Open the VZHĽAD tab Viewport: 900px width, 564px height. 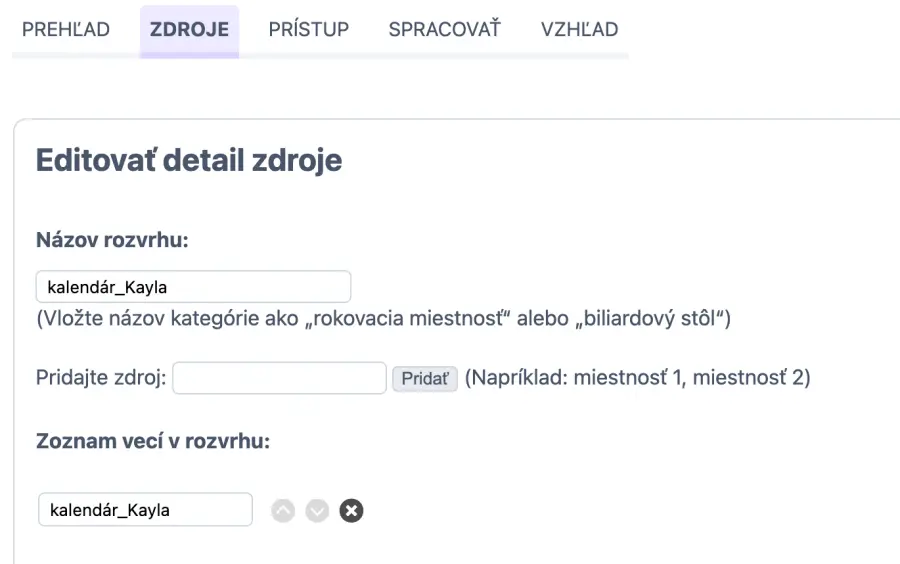pos(579,29)
